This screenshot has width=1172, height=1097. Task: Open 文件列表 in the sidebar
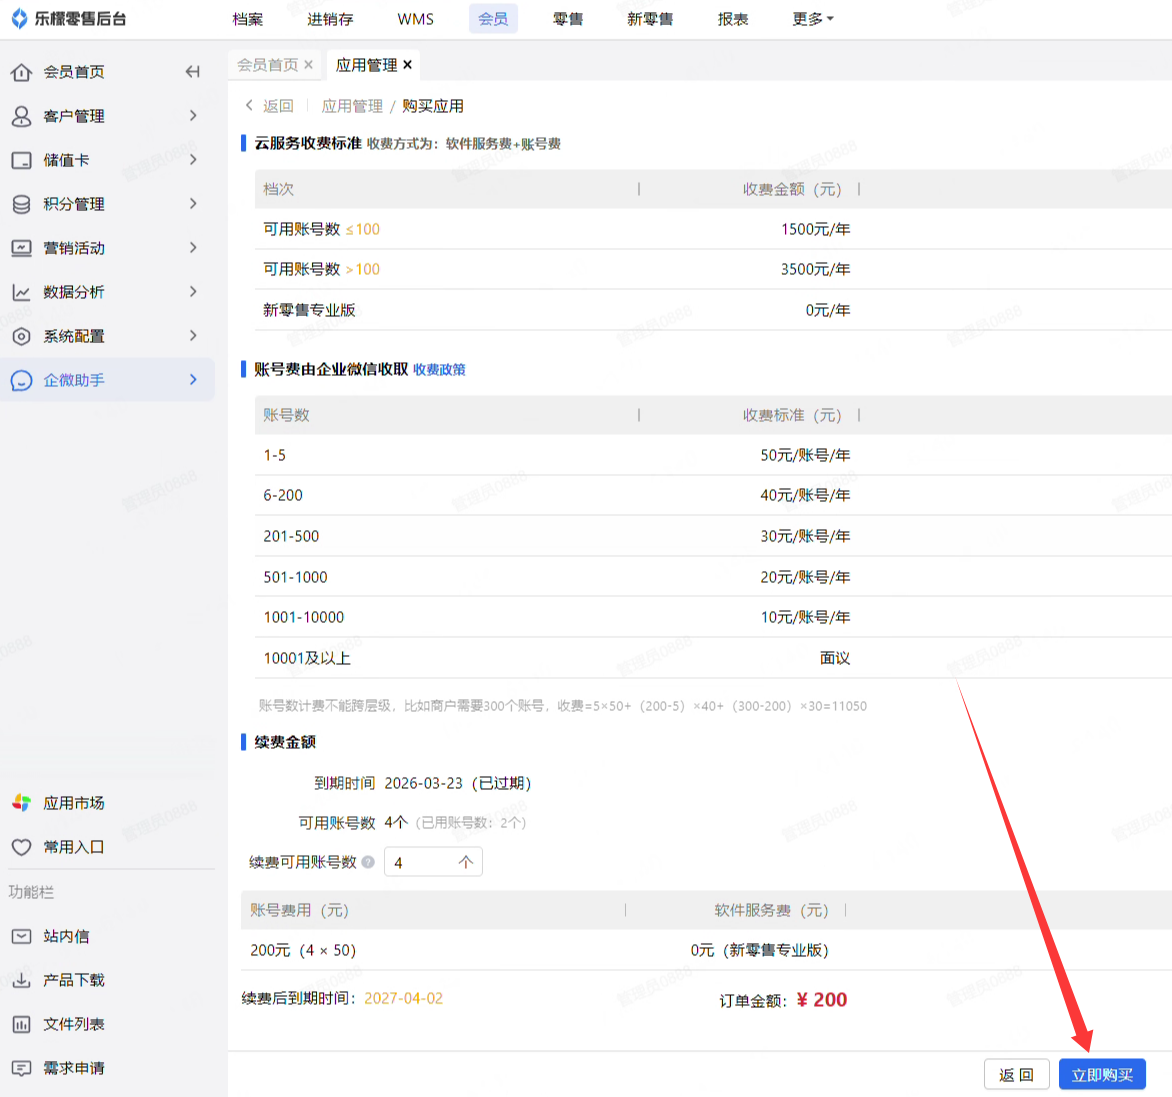pos(74,1025)
